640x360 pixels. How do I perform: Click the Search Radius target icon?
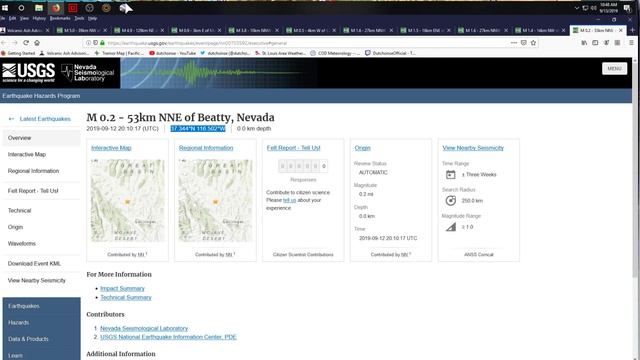coord(451,200)
